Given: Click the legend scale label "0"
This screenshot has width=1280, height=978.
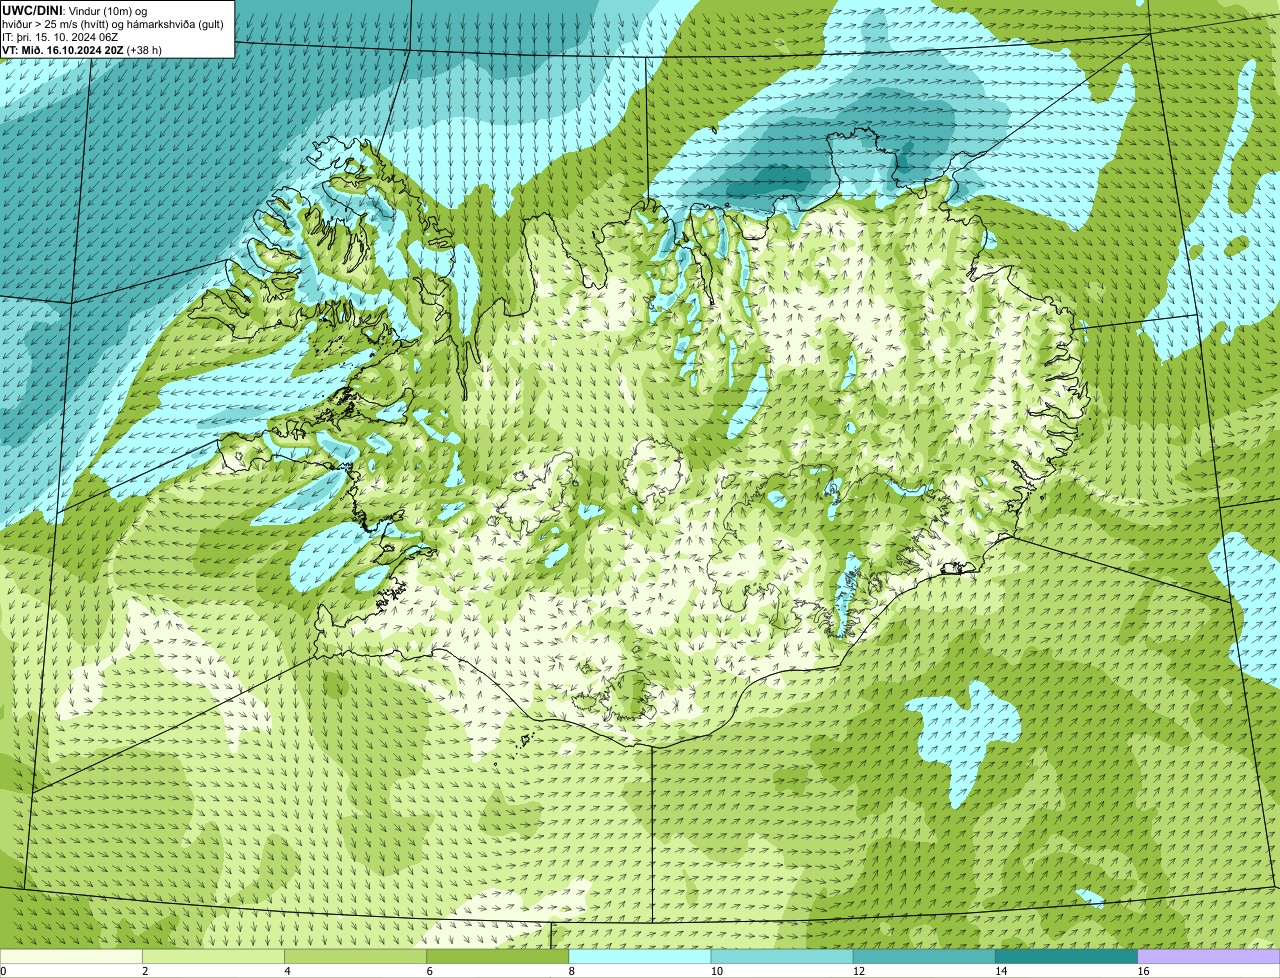Looking at the screenshot, I should point(3,971).
